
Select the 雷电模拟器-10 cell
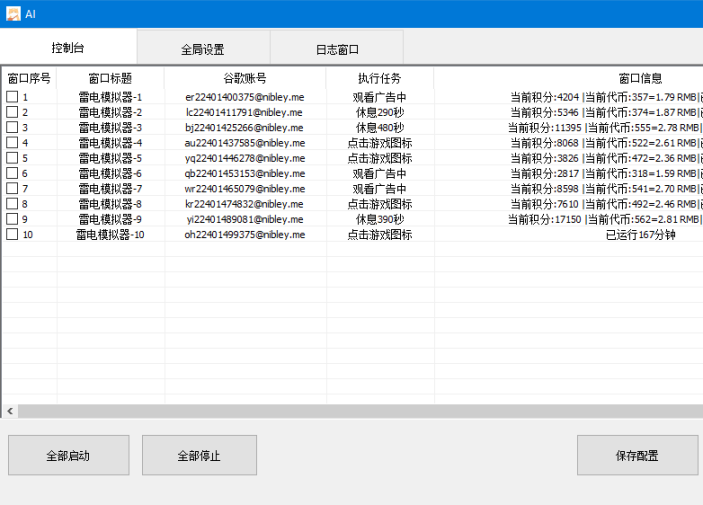pyautogui.click(x=110, y=234)
